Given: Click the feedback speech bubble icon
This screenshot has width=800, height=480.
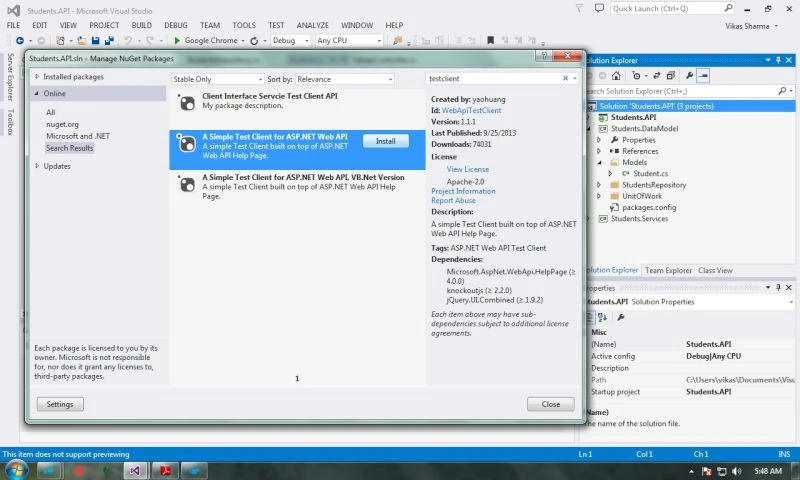Looking at the screenshot, I should pyautogui.click(x=599, y=8).
